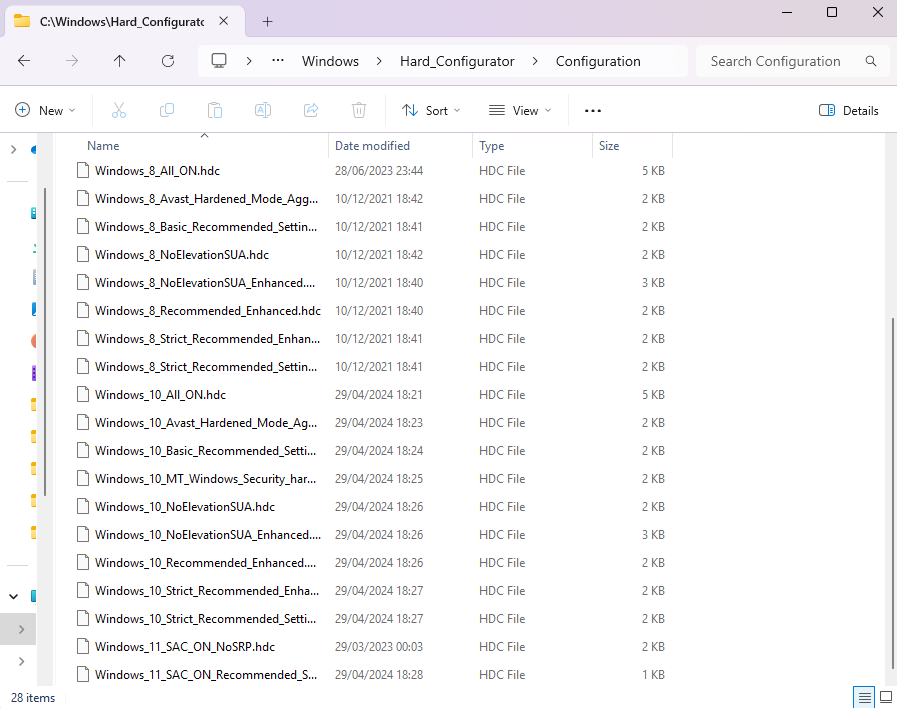The width and height of the screenshot is (897, 708).
Task: Click the Paste clipboard icon
Action: pyautogui.click(x=215, y=110)
